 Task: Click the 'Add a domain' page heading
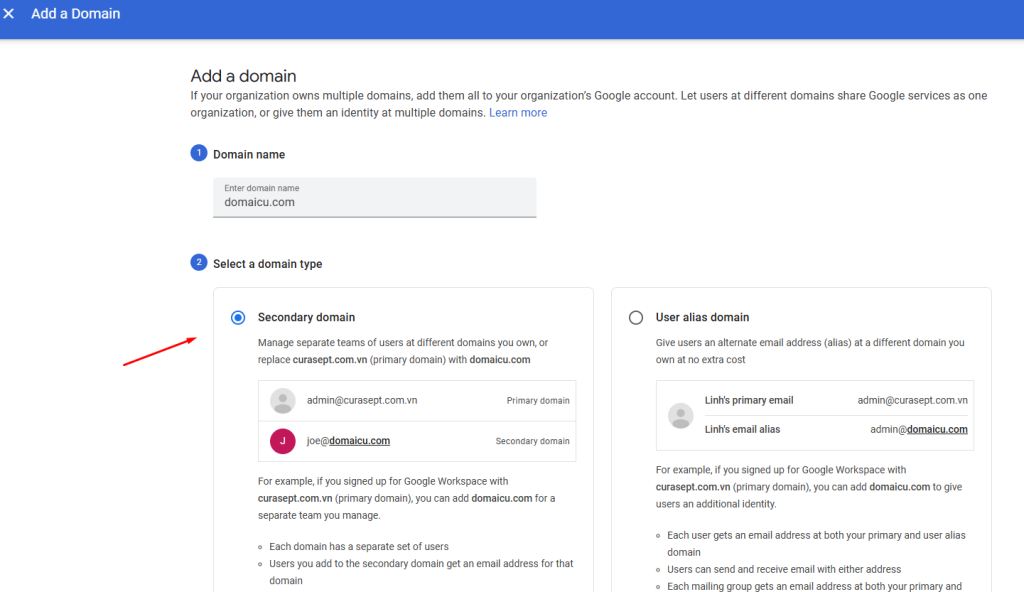244,76
